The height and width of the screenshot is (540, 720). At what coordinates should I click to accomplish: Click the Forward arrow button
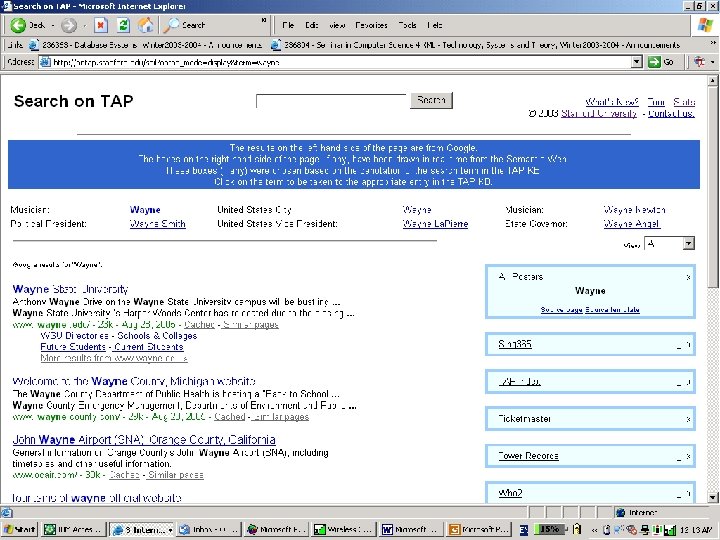pyautogui.click(x=68, y=25)
